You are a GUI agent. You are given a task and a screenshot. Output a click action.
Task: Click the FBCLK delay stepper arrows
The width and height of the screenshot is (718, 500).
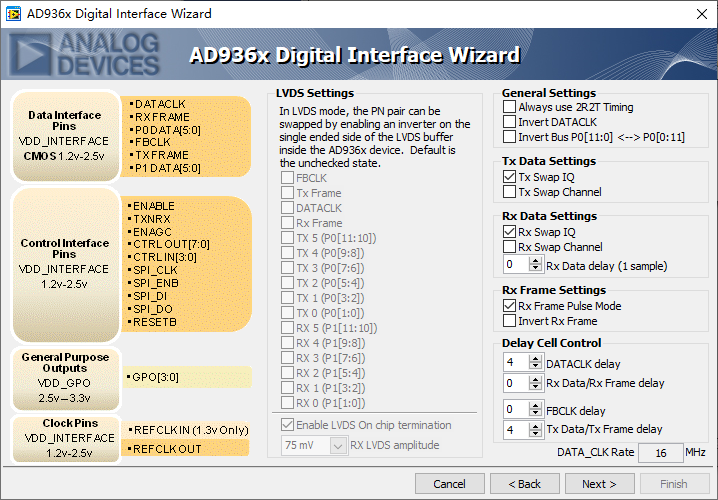pyautogui.click(x=535, y=409)
